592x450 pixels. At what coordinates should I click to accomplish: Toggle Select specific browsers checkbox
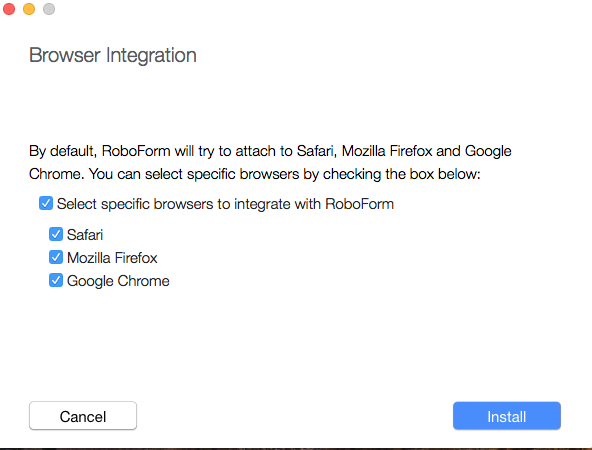46,203
